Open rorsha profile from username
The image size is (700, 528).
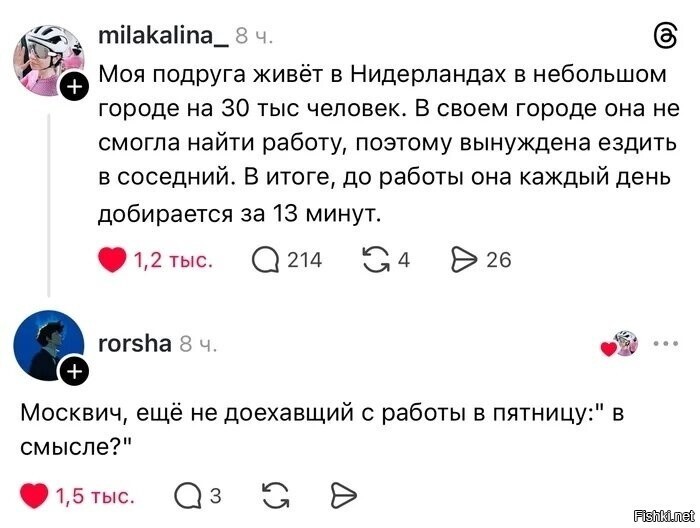click(135, 343)
